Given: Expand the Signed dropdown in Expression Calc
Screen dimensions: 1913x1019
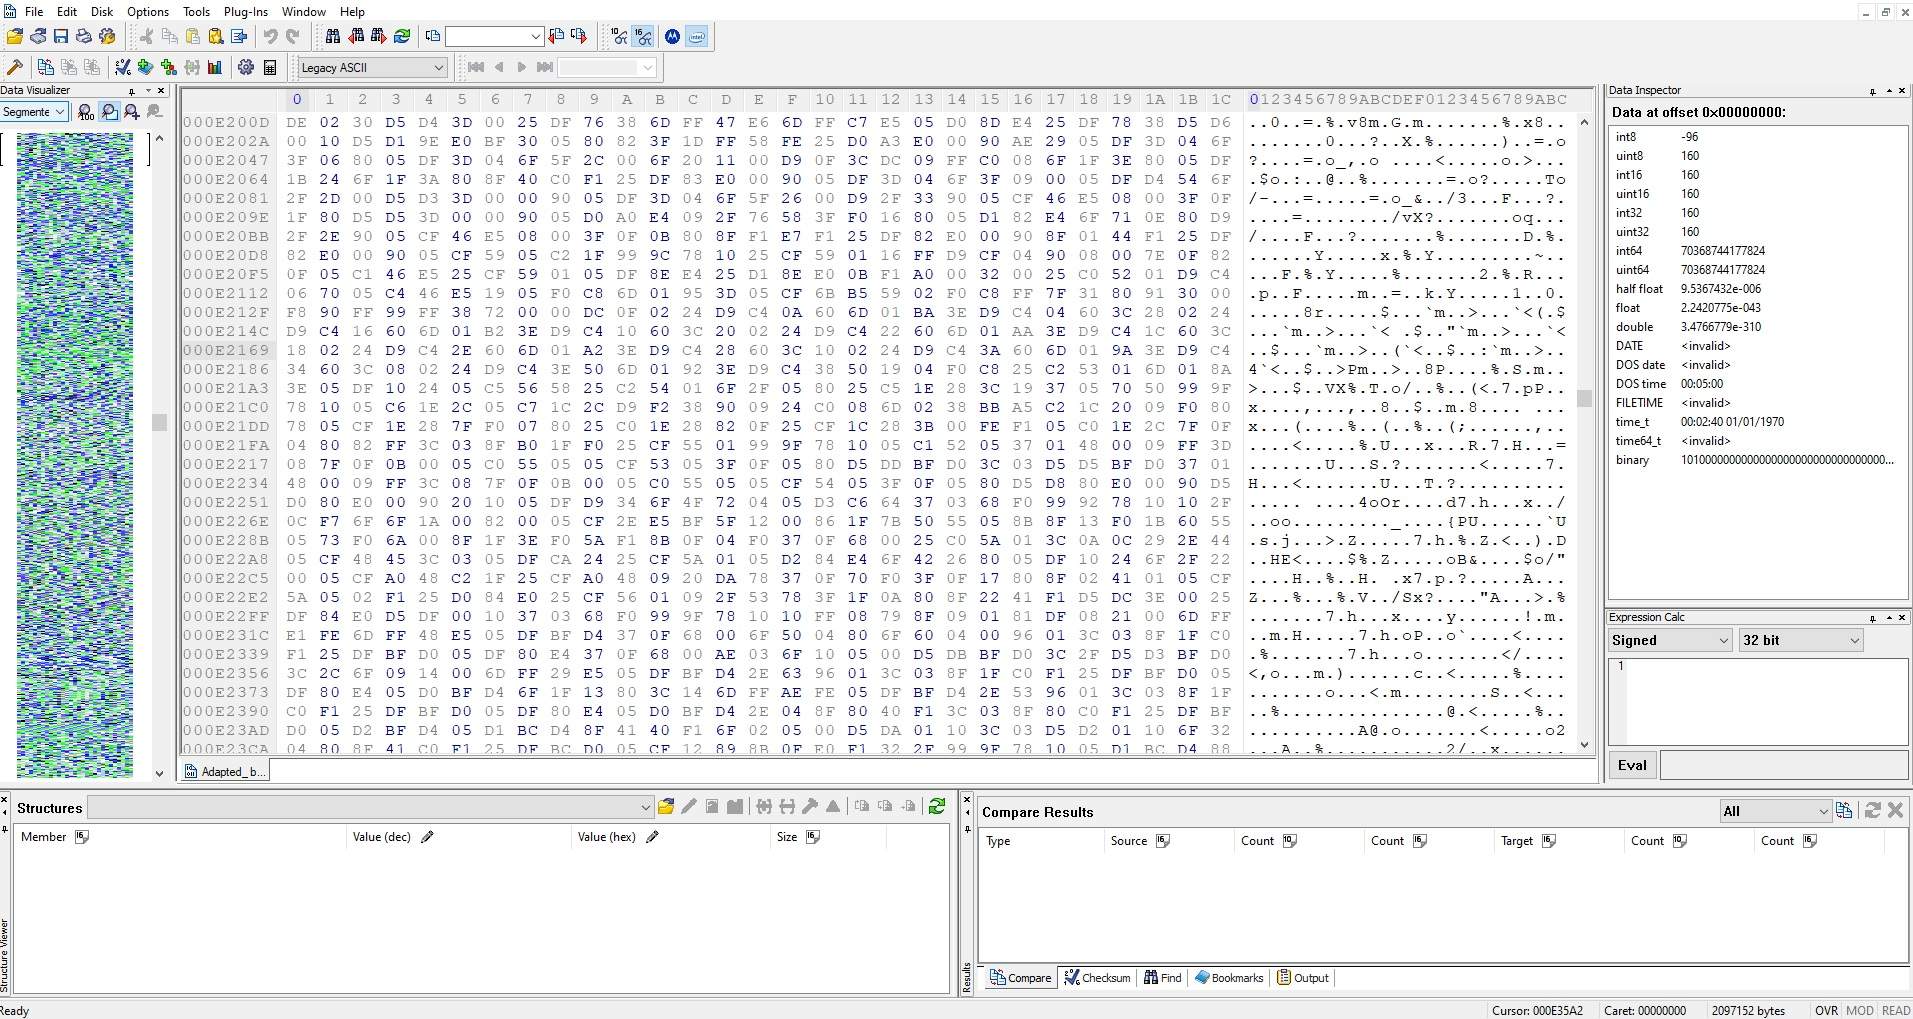Looking at the screenshot, I should coord(1669,640).
